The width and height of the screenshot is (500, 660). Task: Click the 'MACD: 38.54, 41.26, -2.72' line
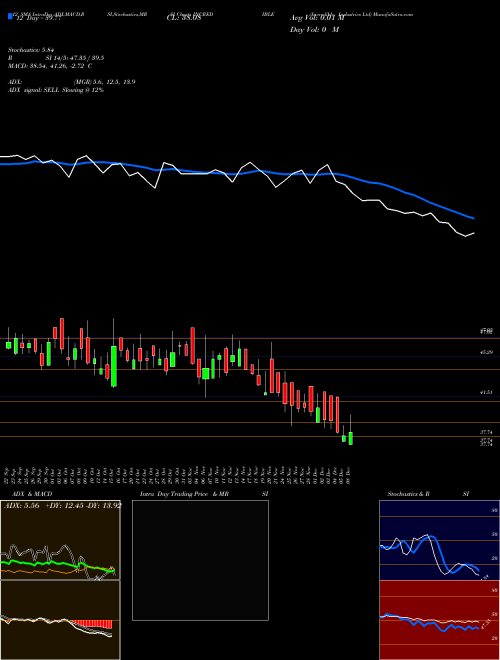coord(50,66)
